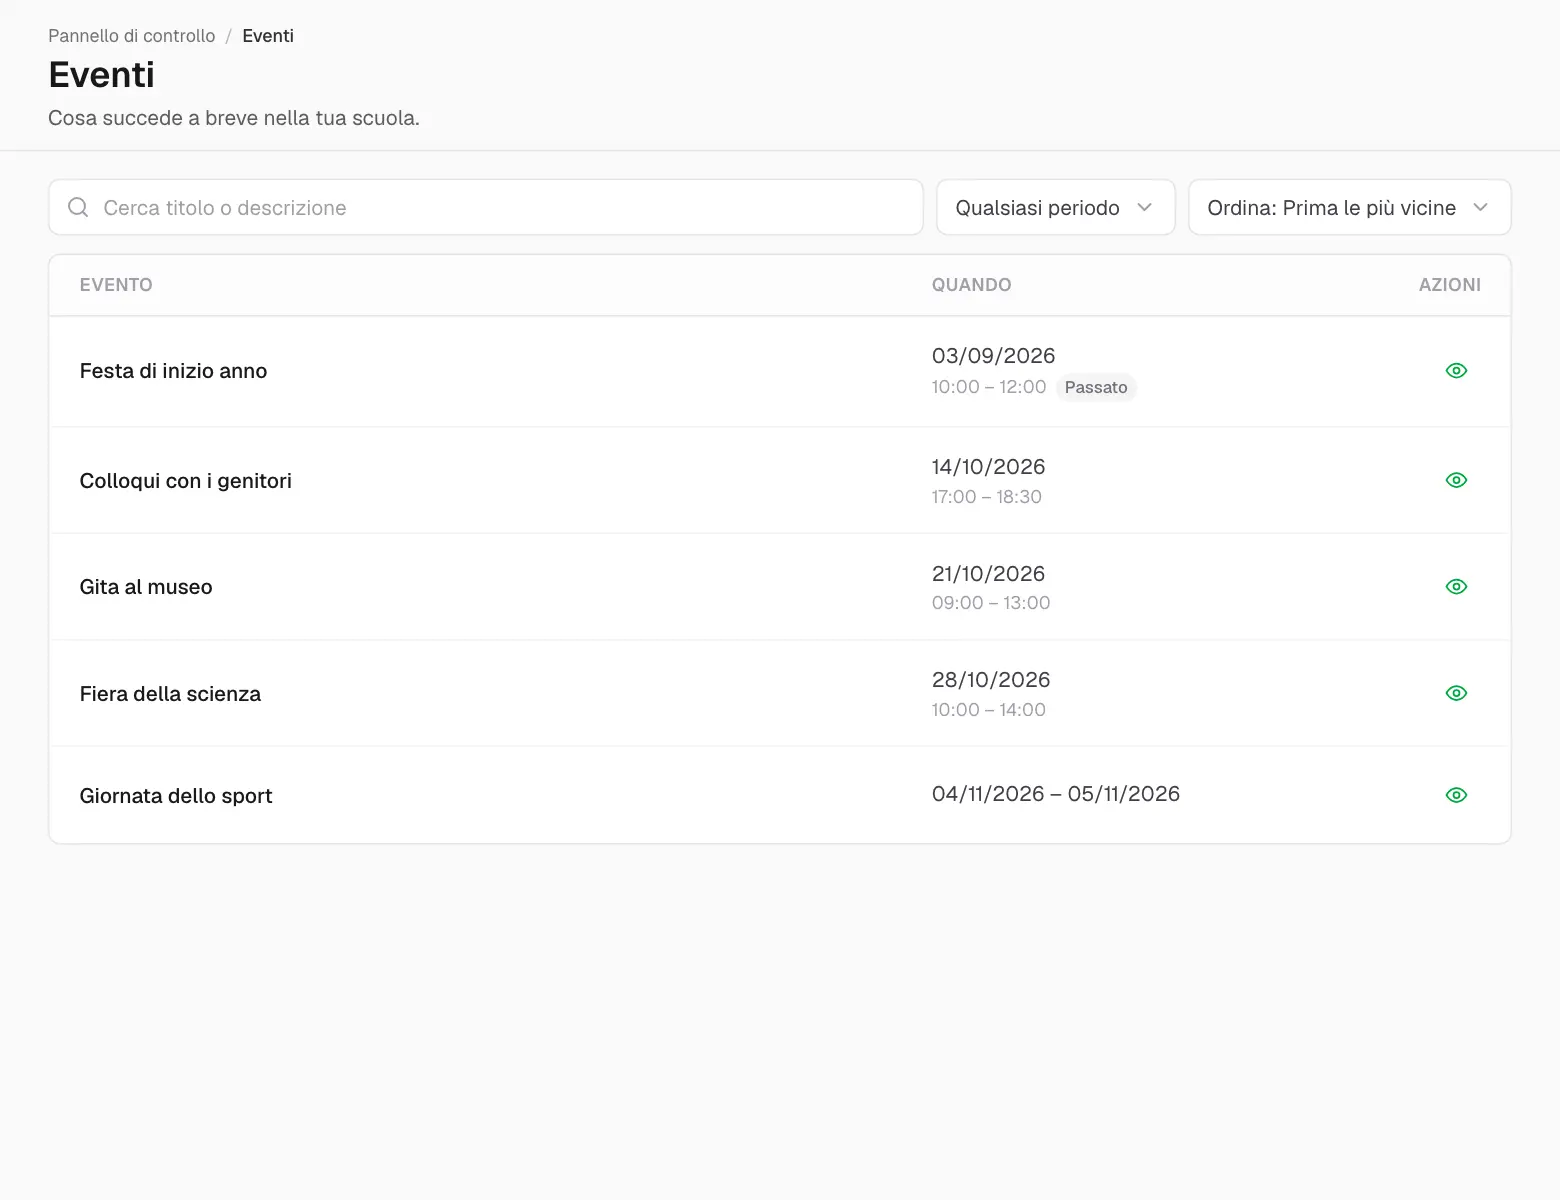Open the Qualsiasi periodo filter dropdown
This screenshot has width=1560, height=1200.
point(1055,207)
